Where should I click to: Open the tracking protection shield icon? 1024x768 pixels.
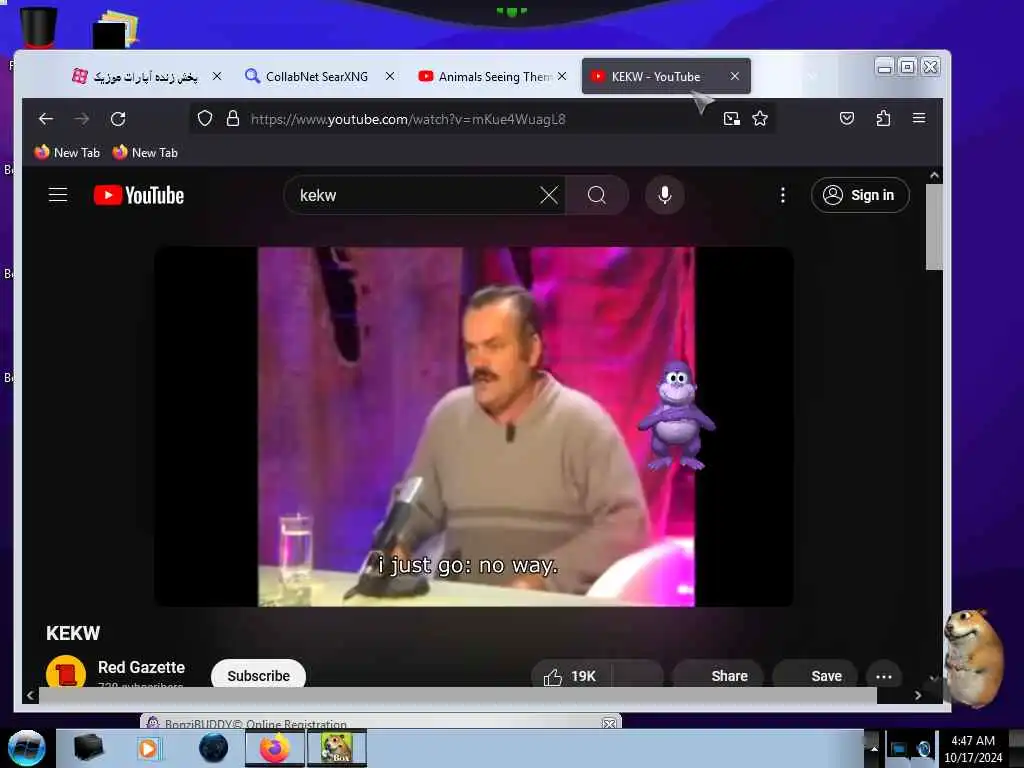click(x=205, y=119)
